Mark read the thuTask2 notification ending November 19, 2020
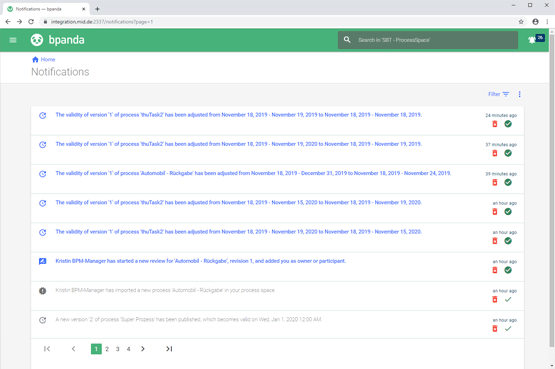The height and width of the screenshot is (369, 555). [508, 212]
